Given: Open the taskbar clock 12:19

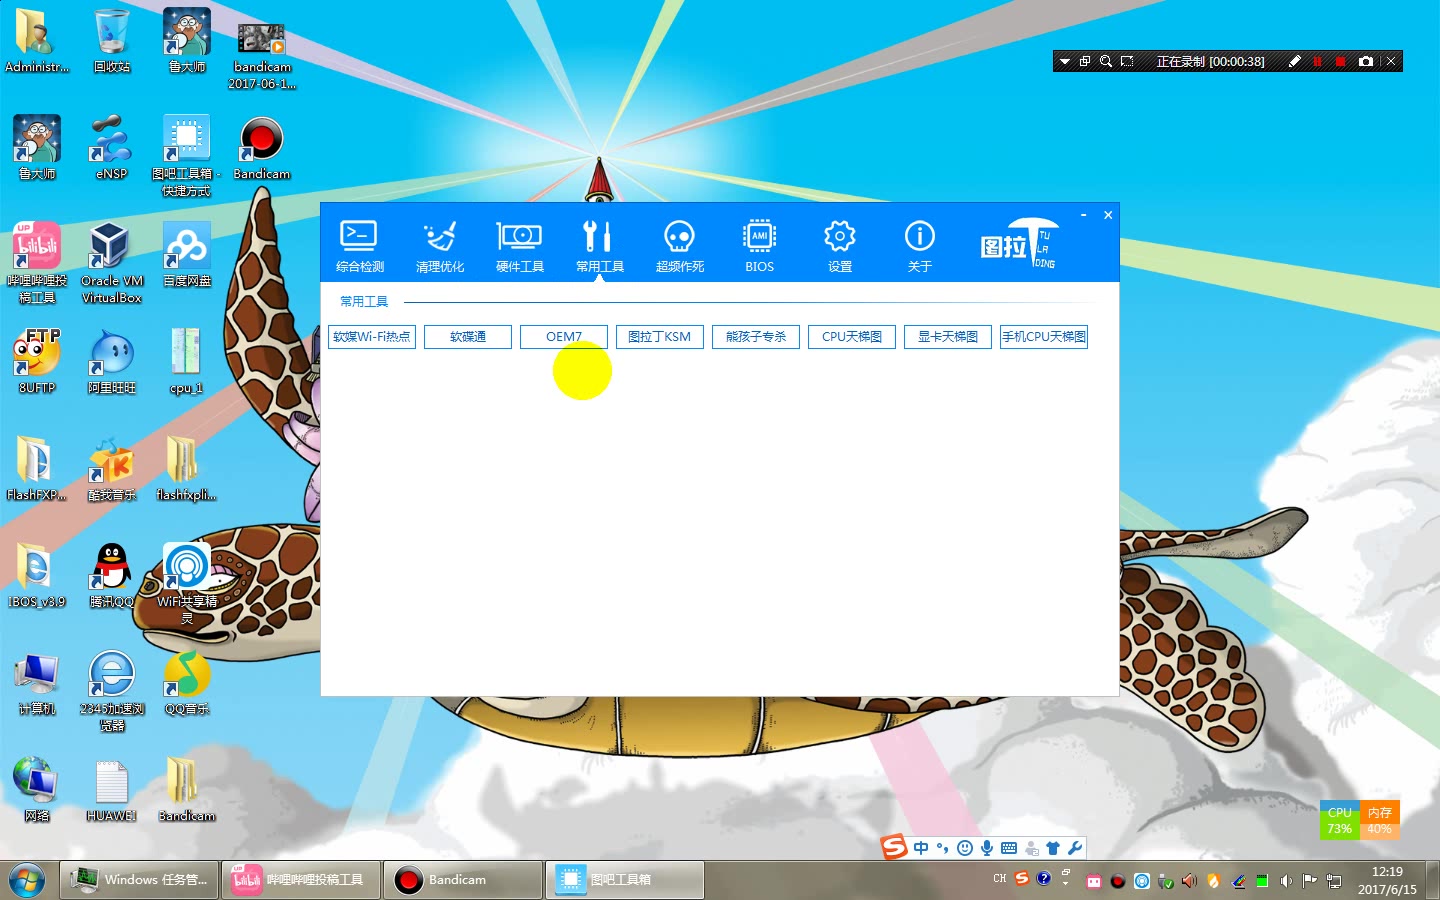Looking at the screenshot, I should [1387, 880].
